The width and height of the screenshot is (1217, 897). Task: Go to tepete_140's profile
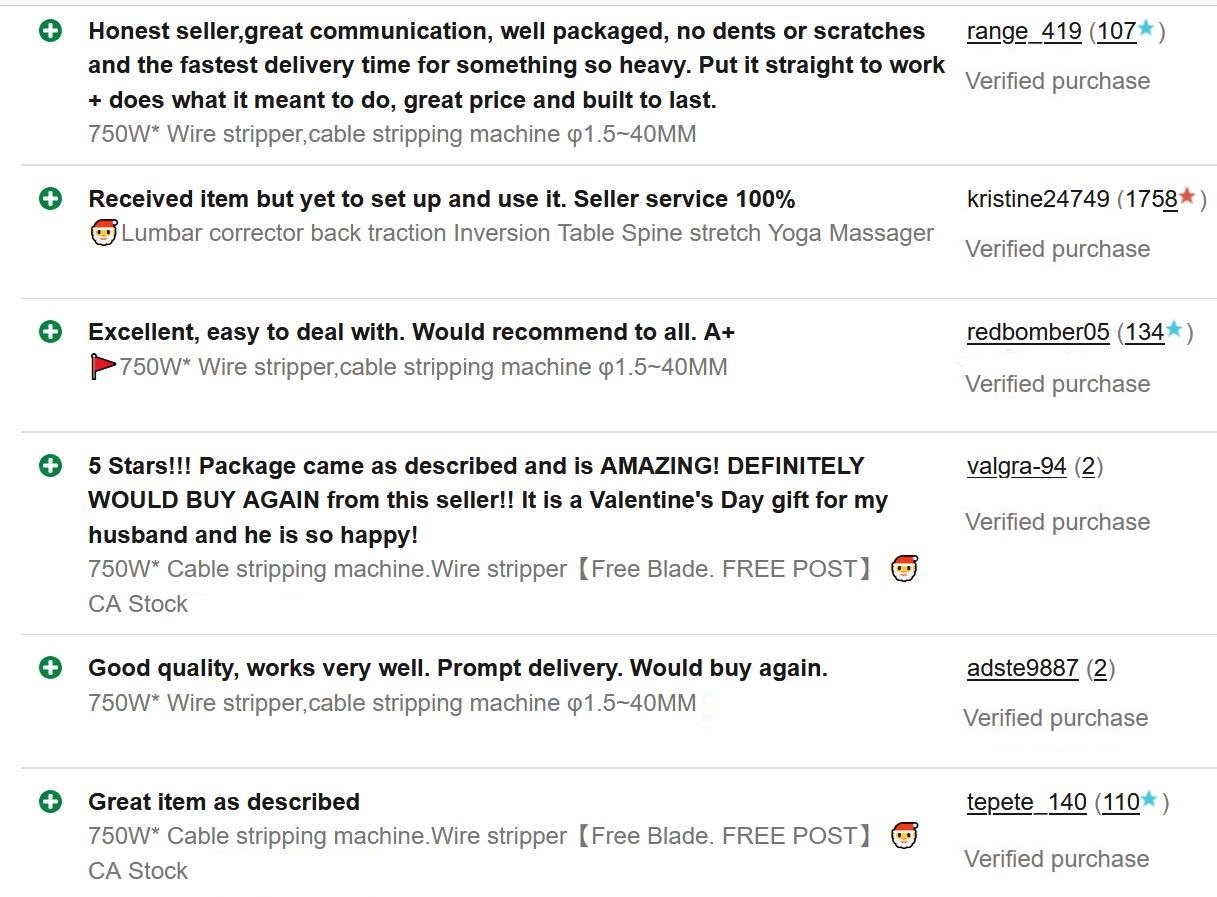pos(1026,803)
